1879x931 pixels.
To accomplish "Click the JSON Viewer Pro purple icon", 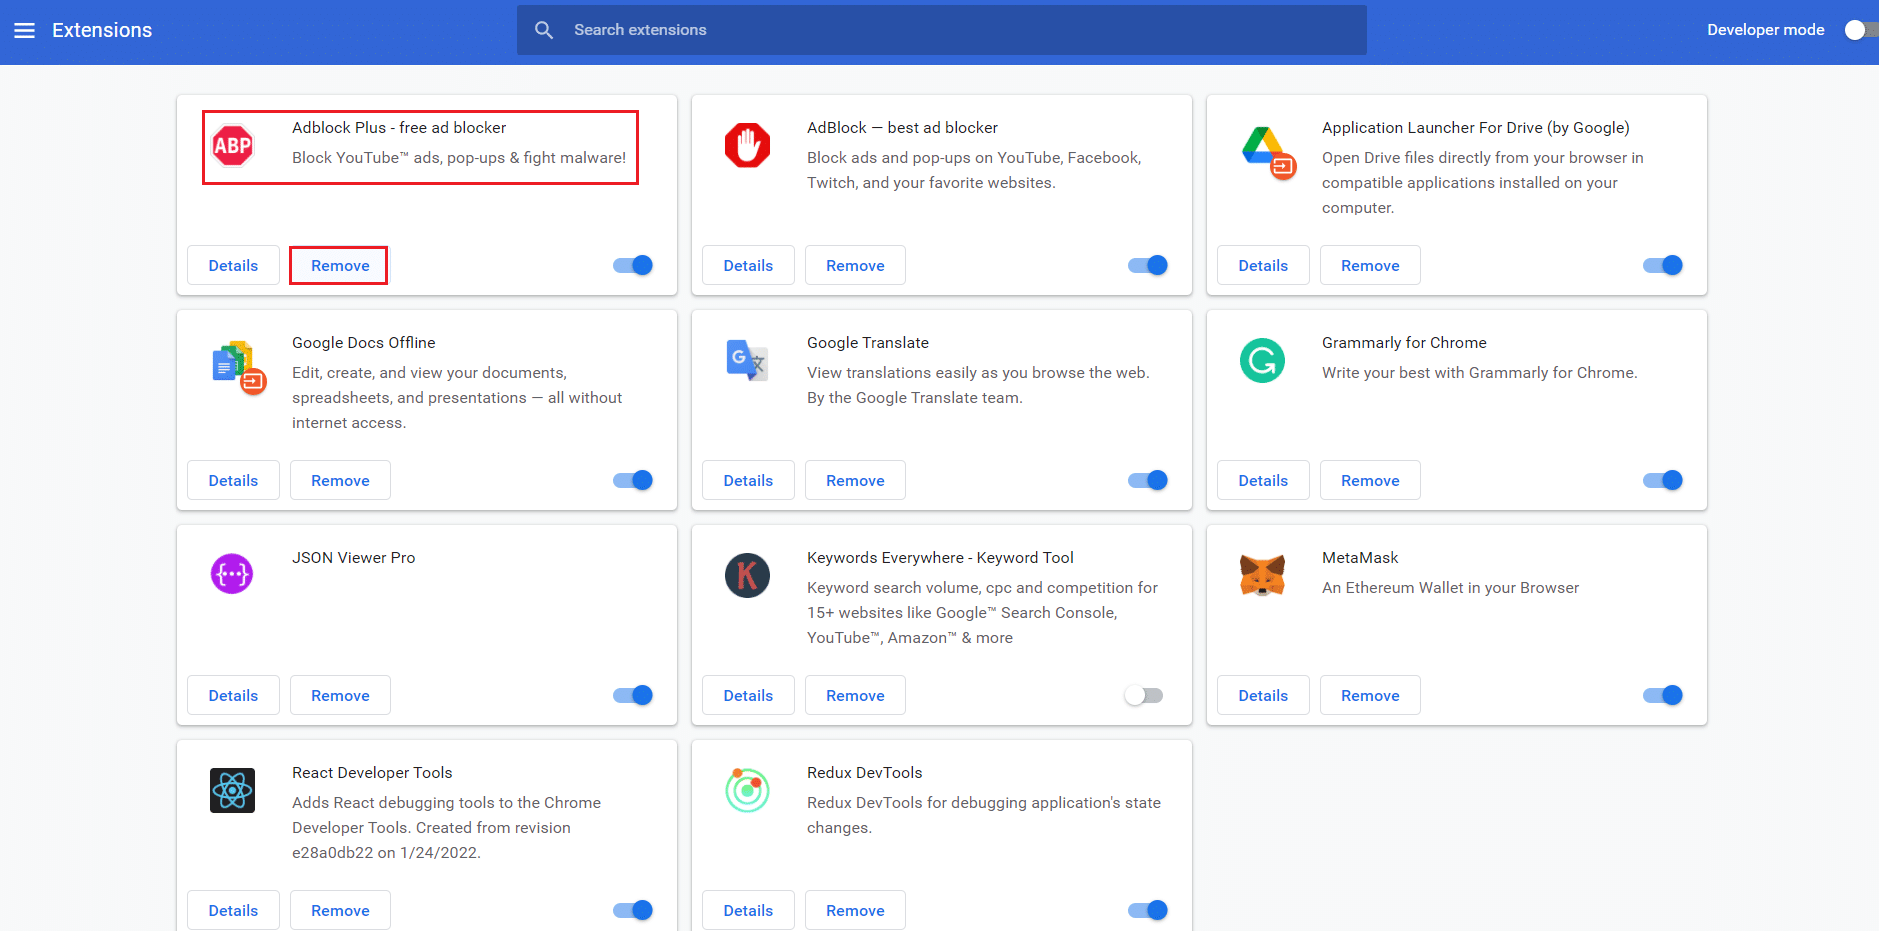I will point(232,574).
